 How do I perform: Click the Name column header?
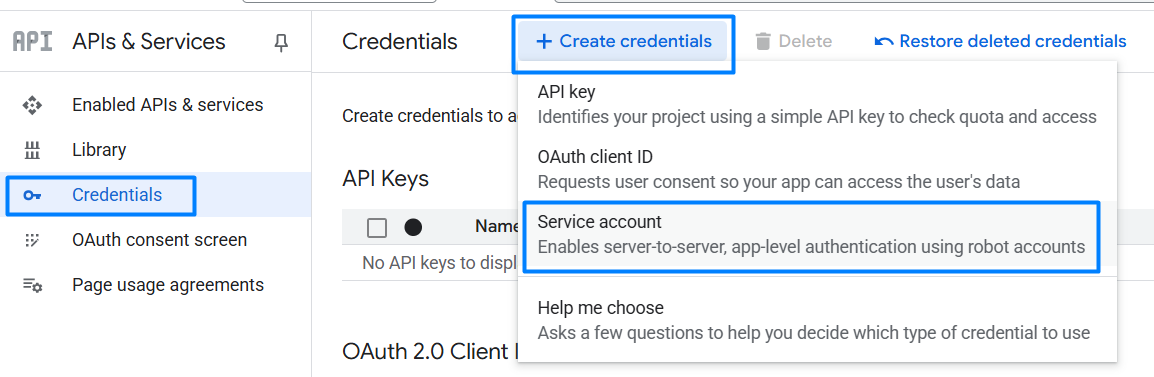(x=496, y=227)
